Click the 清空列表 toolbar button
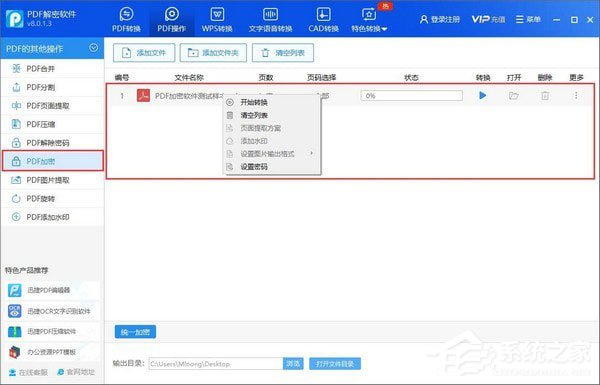Viewport: 600px width, 385px height. (283, 53)
